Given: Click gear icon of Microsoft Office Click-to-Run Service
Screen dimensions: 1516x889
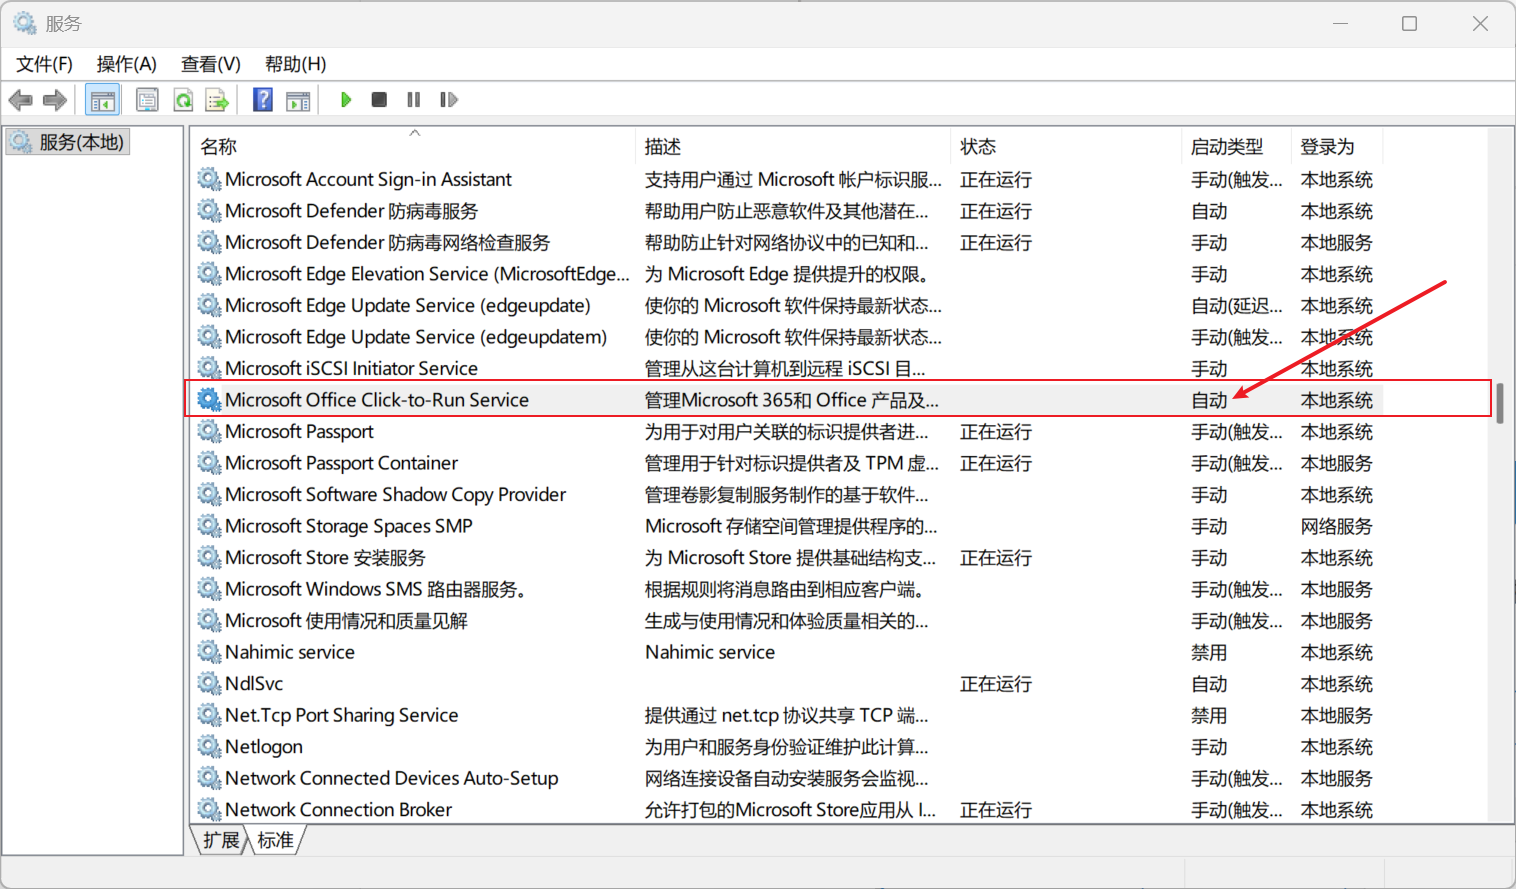Looking at the screenshot, I should pos(208,400).
